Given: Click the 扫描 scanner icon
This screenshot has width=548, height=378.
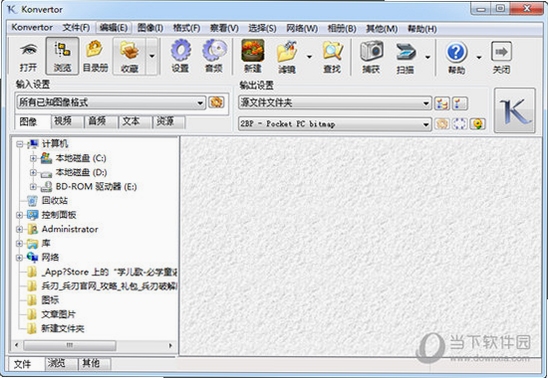Looking at the screenshot, I should (405, 51).
